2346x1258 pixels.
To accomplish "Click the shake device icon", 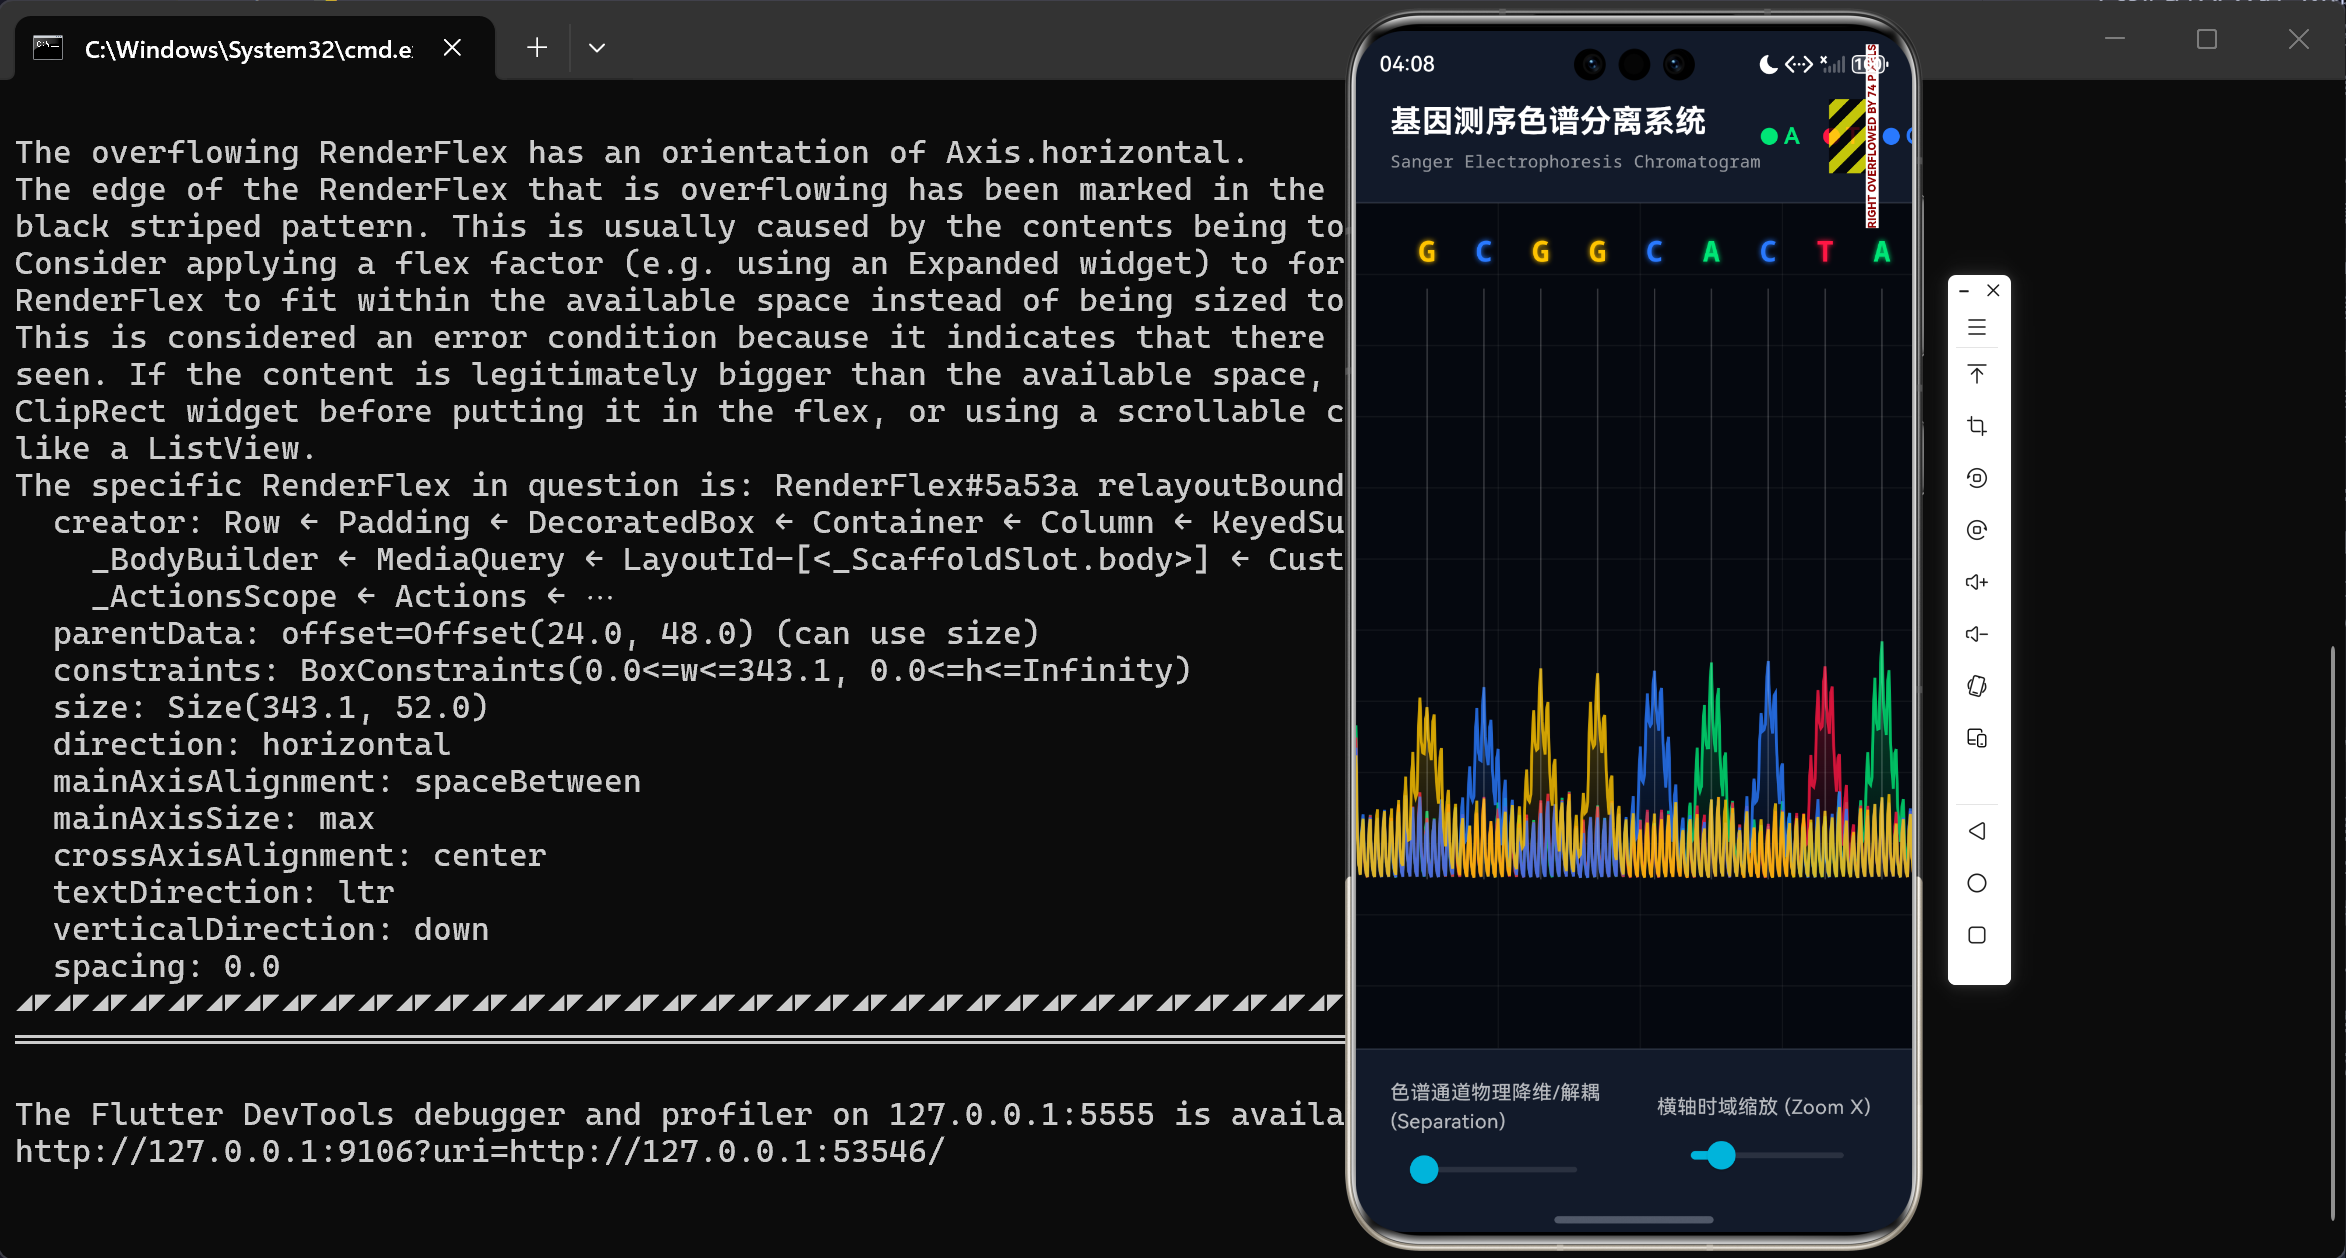I will 1977,686.
